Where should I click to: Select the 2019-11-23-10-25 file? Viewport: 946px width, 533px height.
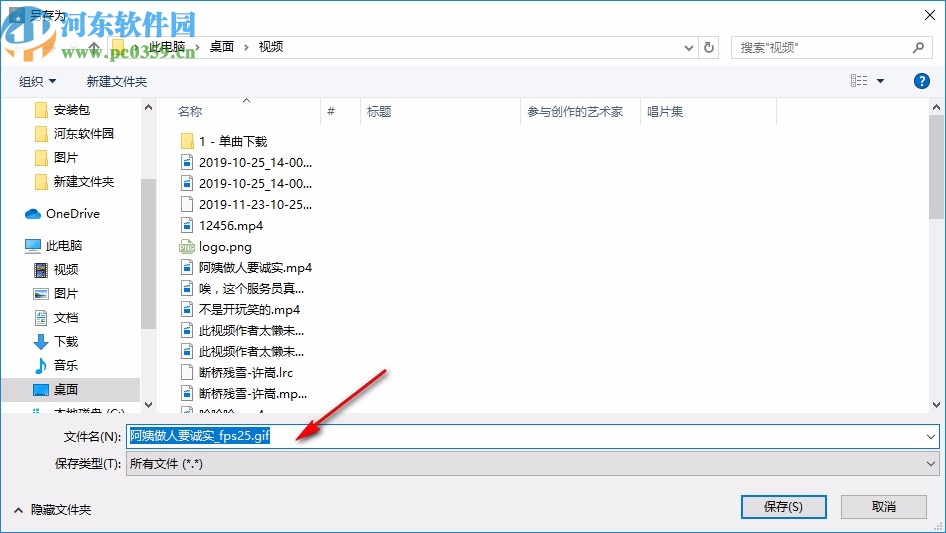(247, 205)
